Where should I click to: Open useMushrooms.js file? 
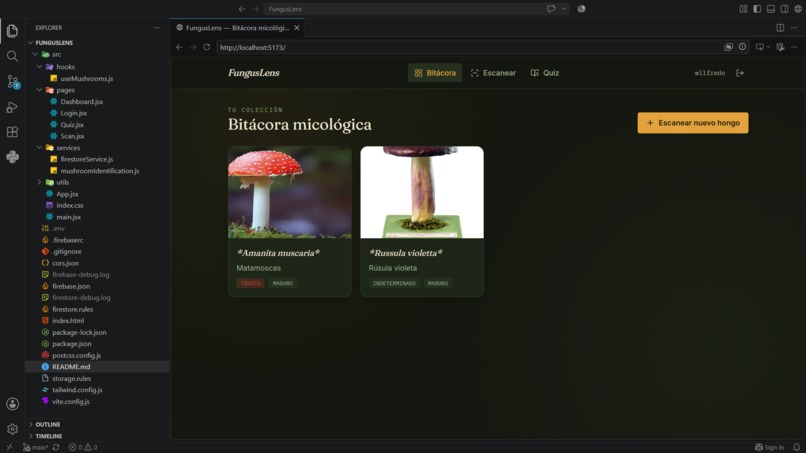coord(86,79)
